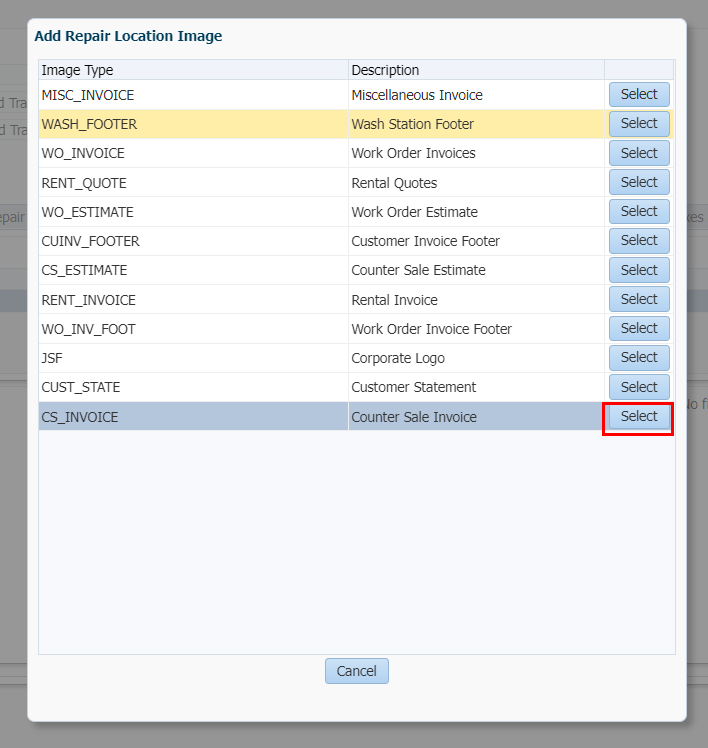
Task: Click Select for Work Order Invoice Footer
Action: [639, 328]
